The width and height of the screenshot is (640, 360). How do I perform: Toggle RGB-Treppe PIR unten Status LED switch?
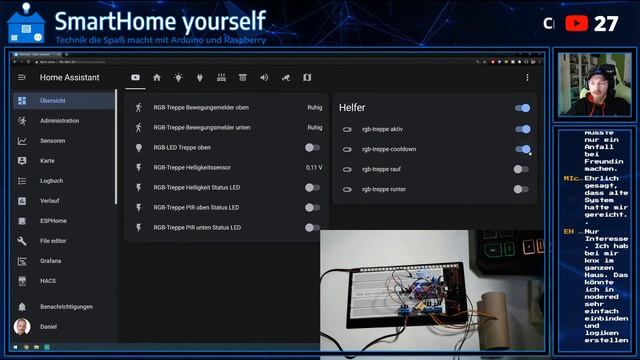click(x=312, y=227)
